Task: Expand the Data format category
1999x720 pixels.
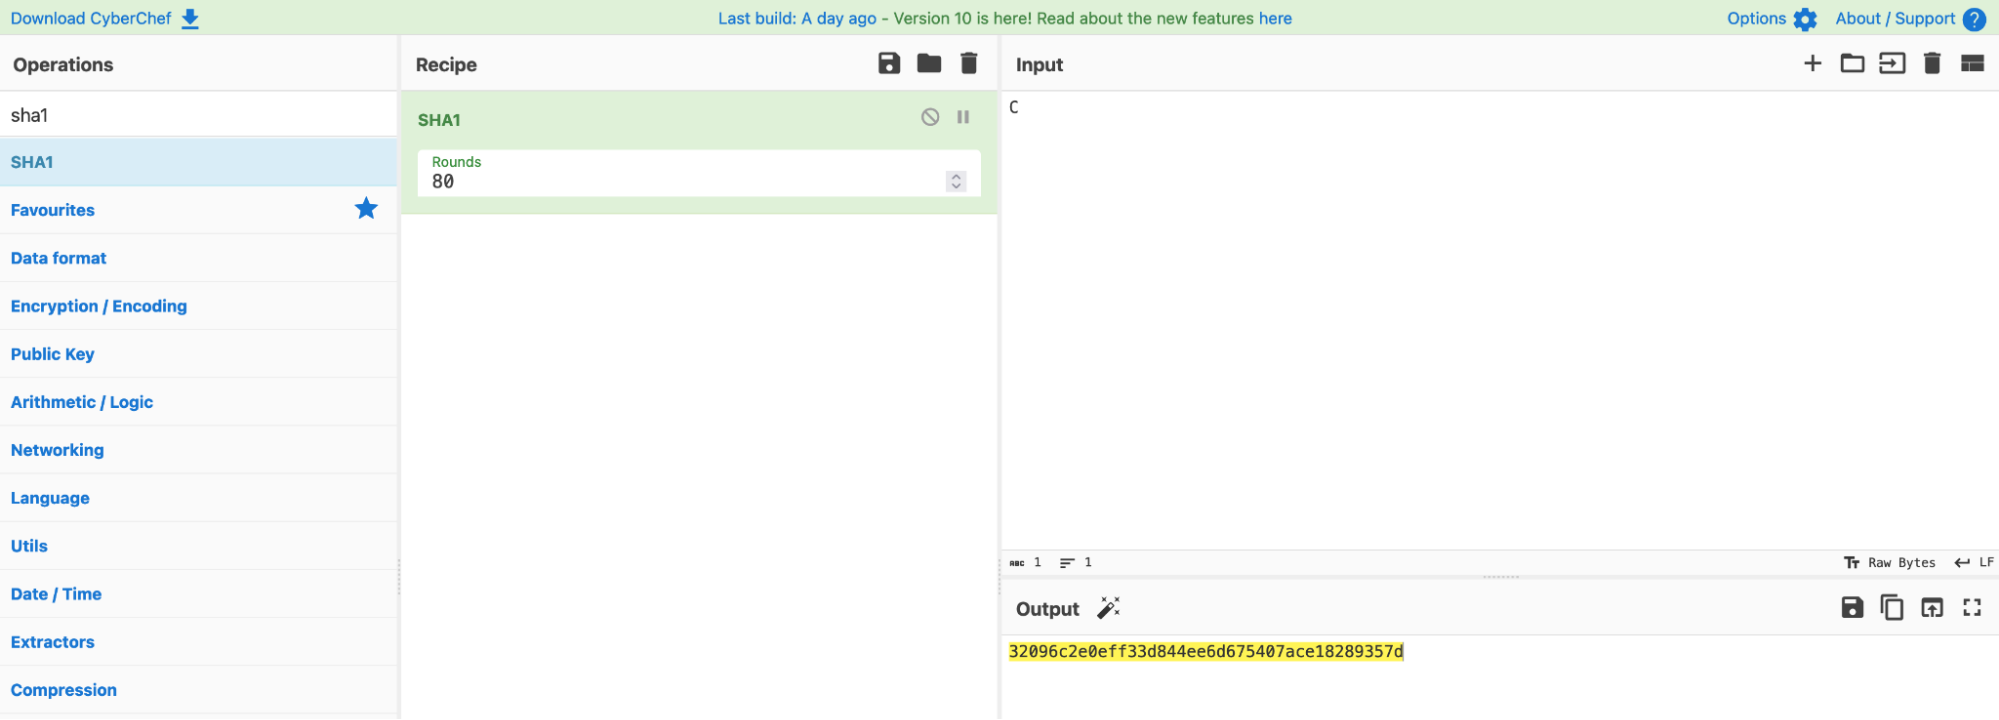Action: pos(198,258)
